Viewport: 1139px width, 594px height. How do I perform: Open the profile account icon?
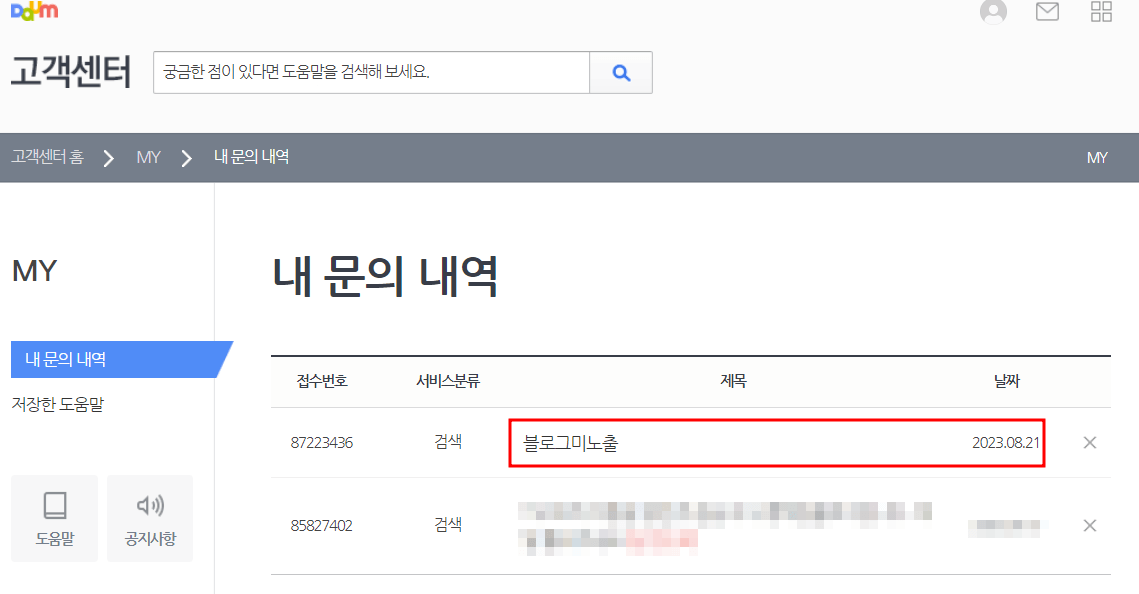993,13
